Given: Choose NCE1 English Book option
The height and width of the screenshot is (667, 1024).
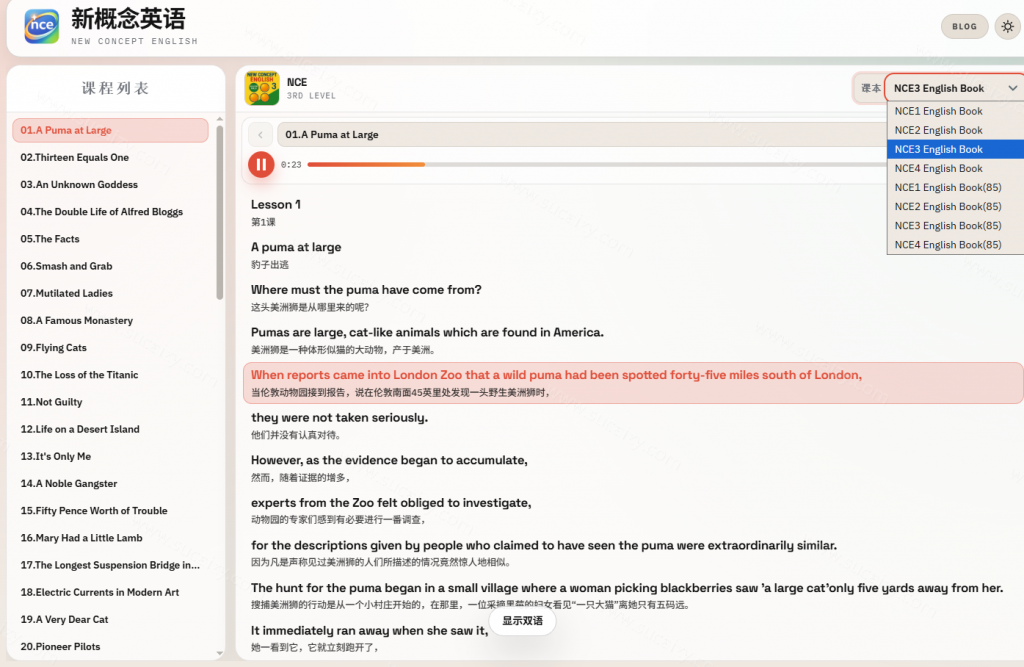Looking at the screenshot, I should [955, 111].
